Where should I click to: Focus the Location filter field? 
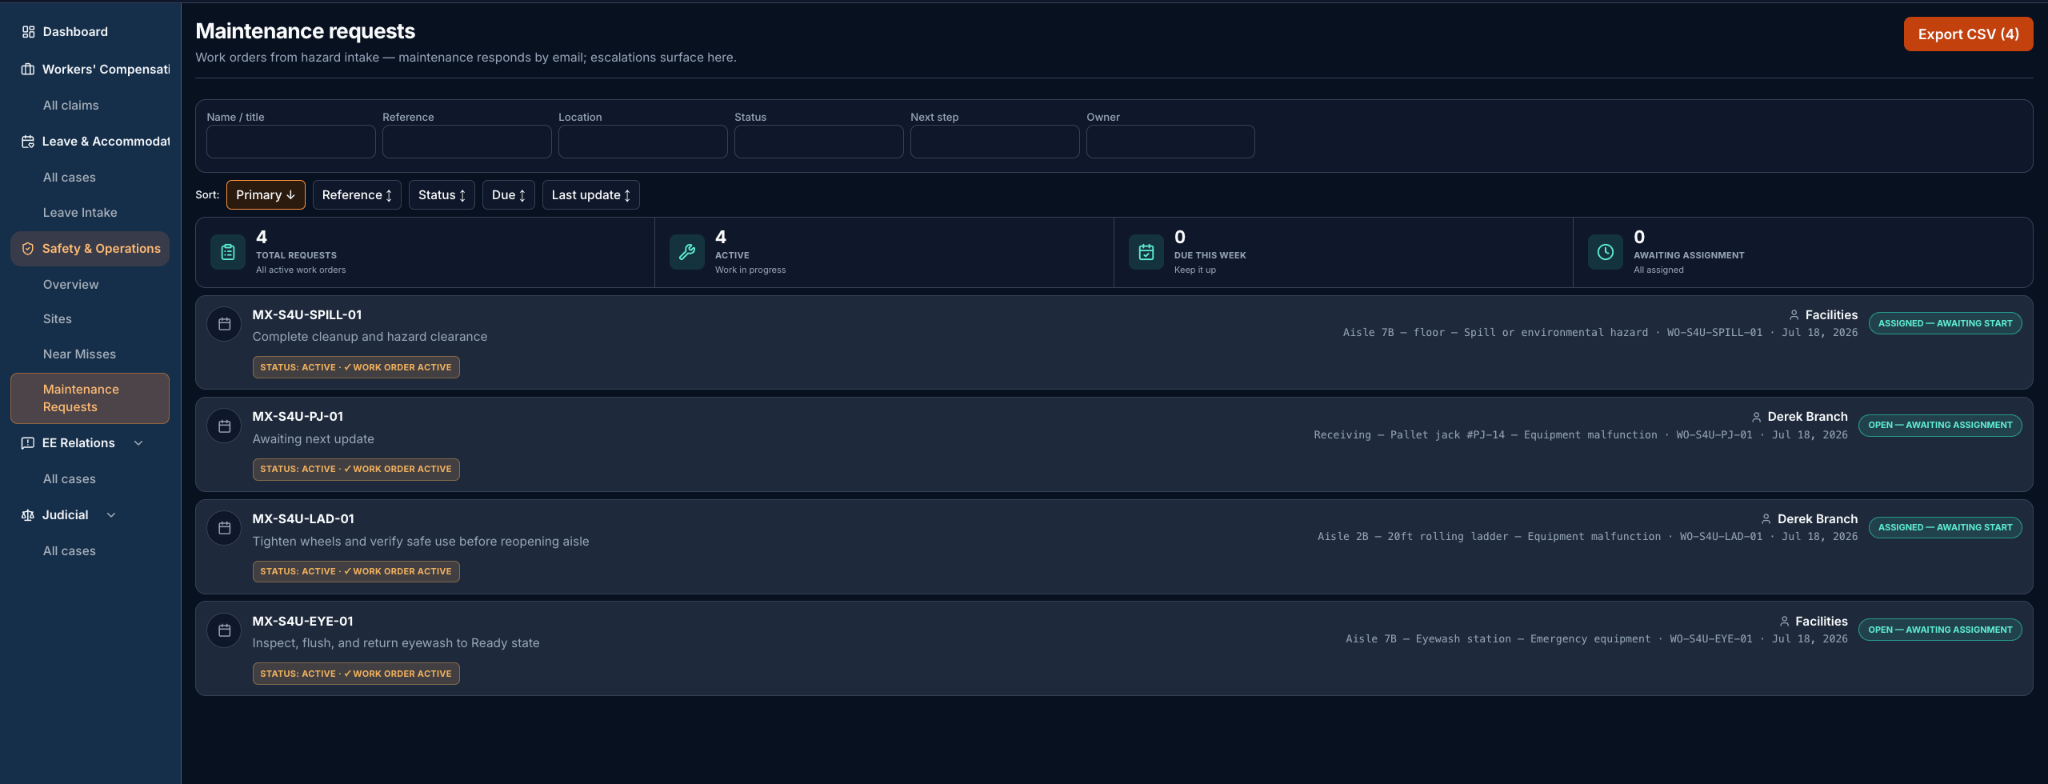pyautogui.click(x=643, y=142)
